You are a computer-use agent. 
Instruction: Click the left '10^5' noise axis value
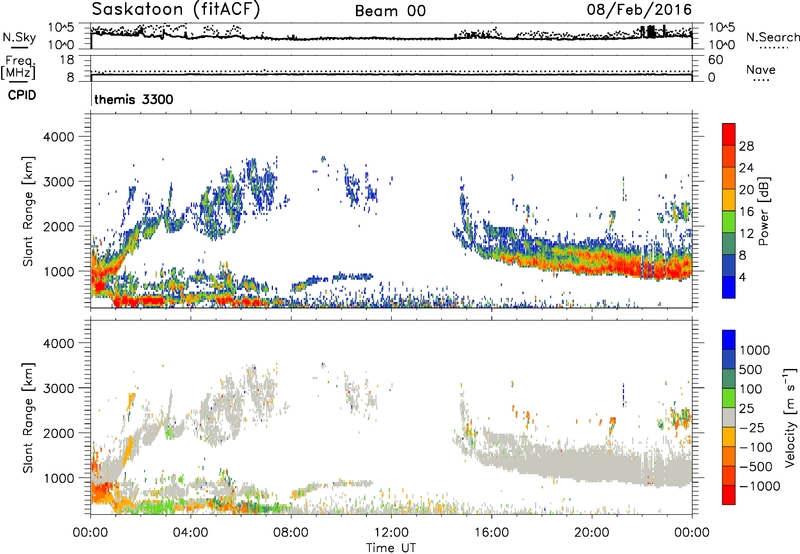click(x=61, y=28)
